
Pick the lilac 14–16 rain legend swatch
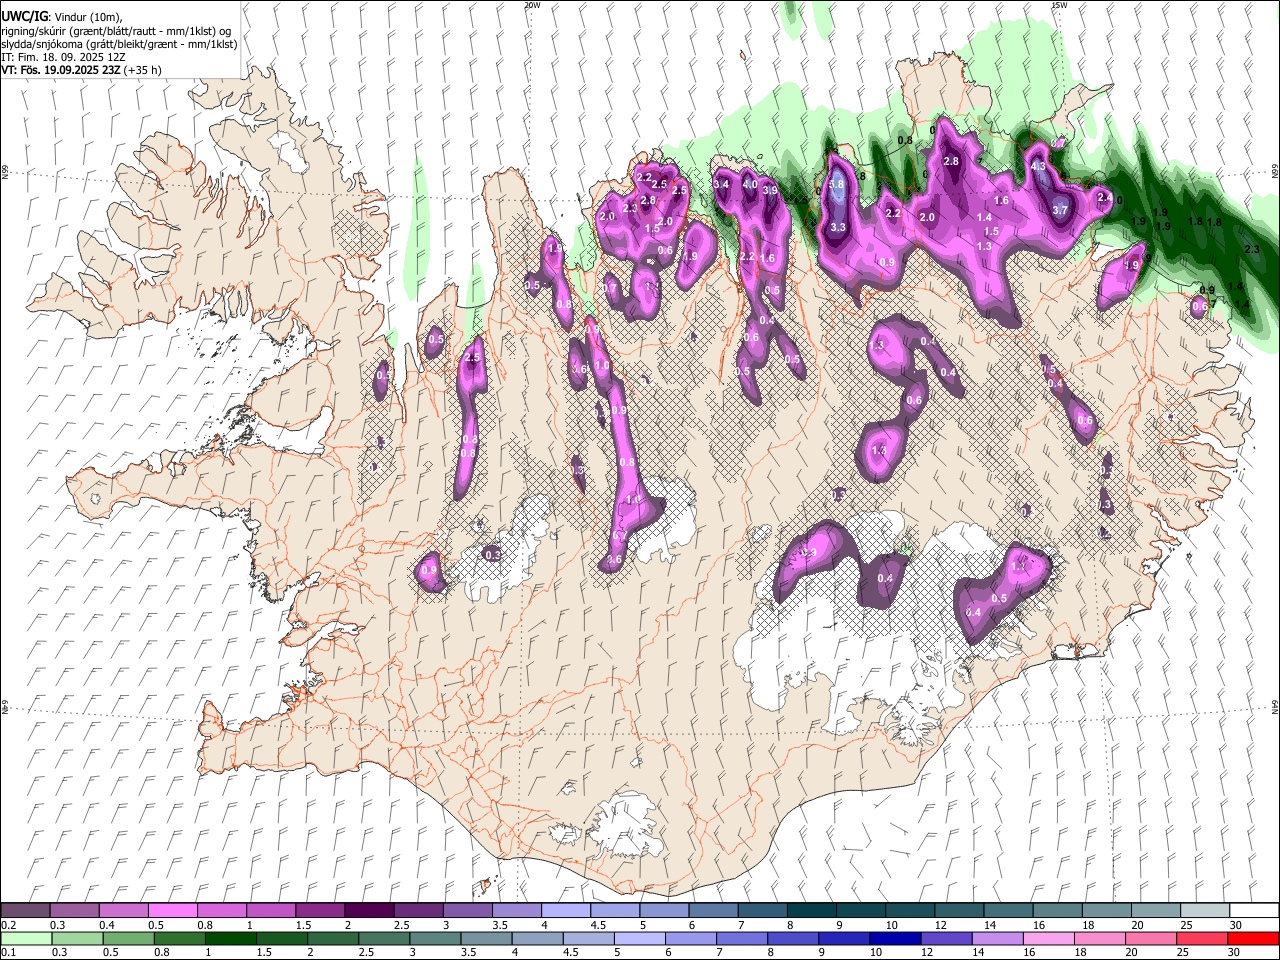click(998, 938)
